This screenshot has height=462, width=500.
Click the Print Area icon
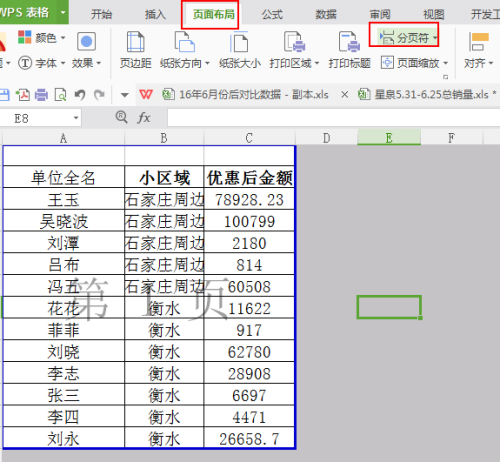pos(294,42)
